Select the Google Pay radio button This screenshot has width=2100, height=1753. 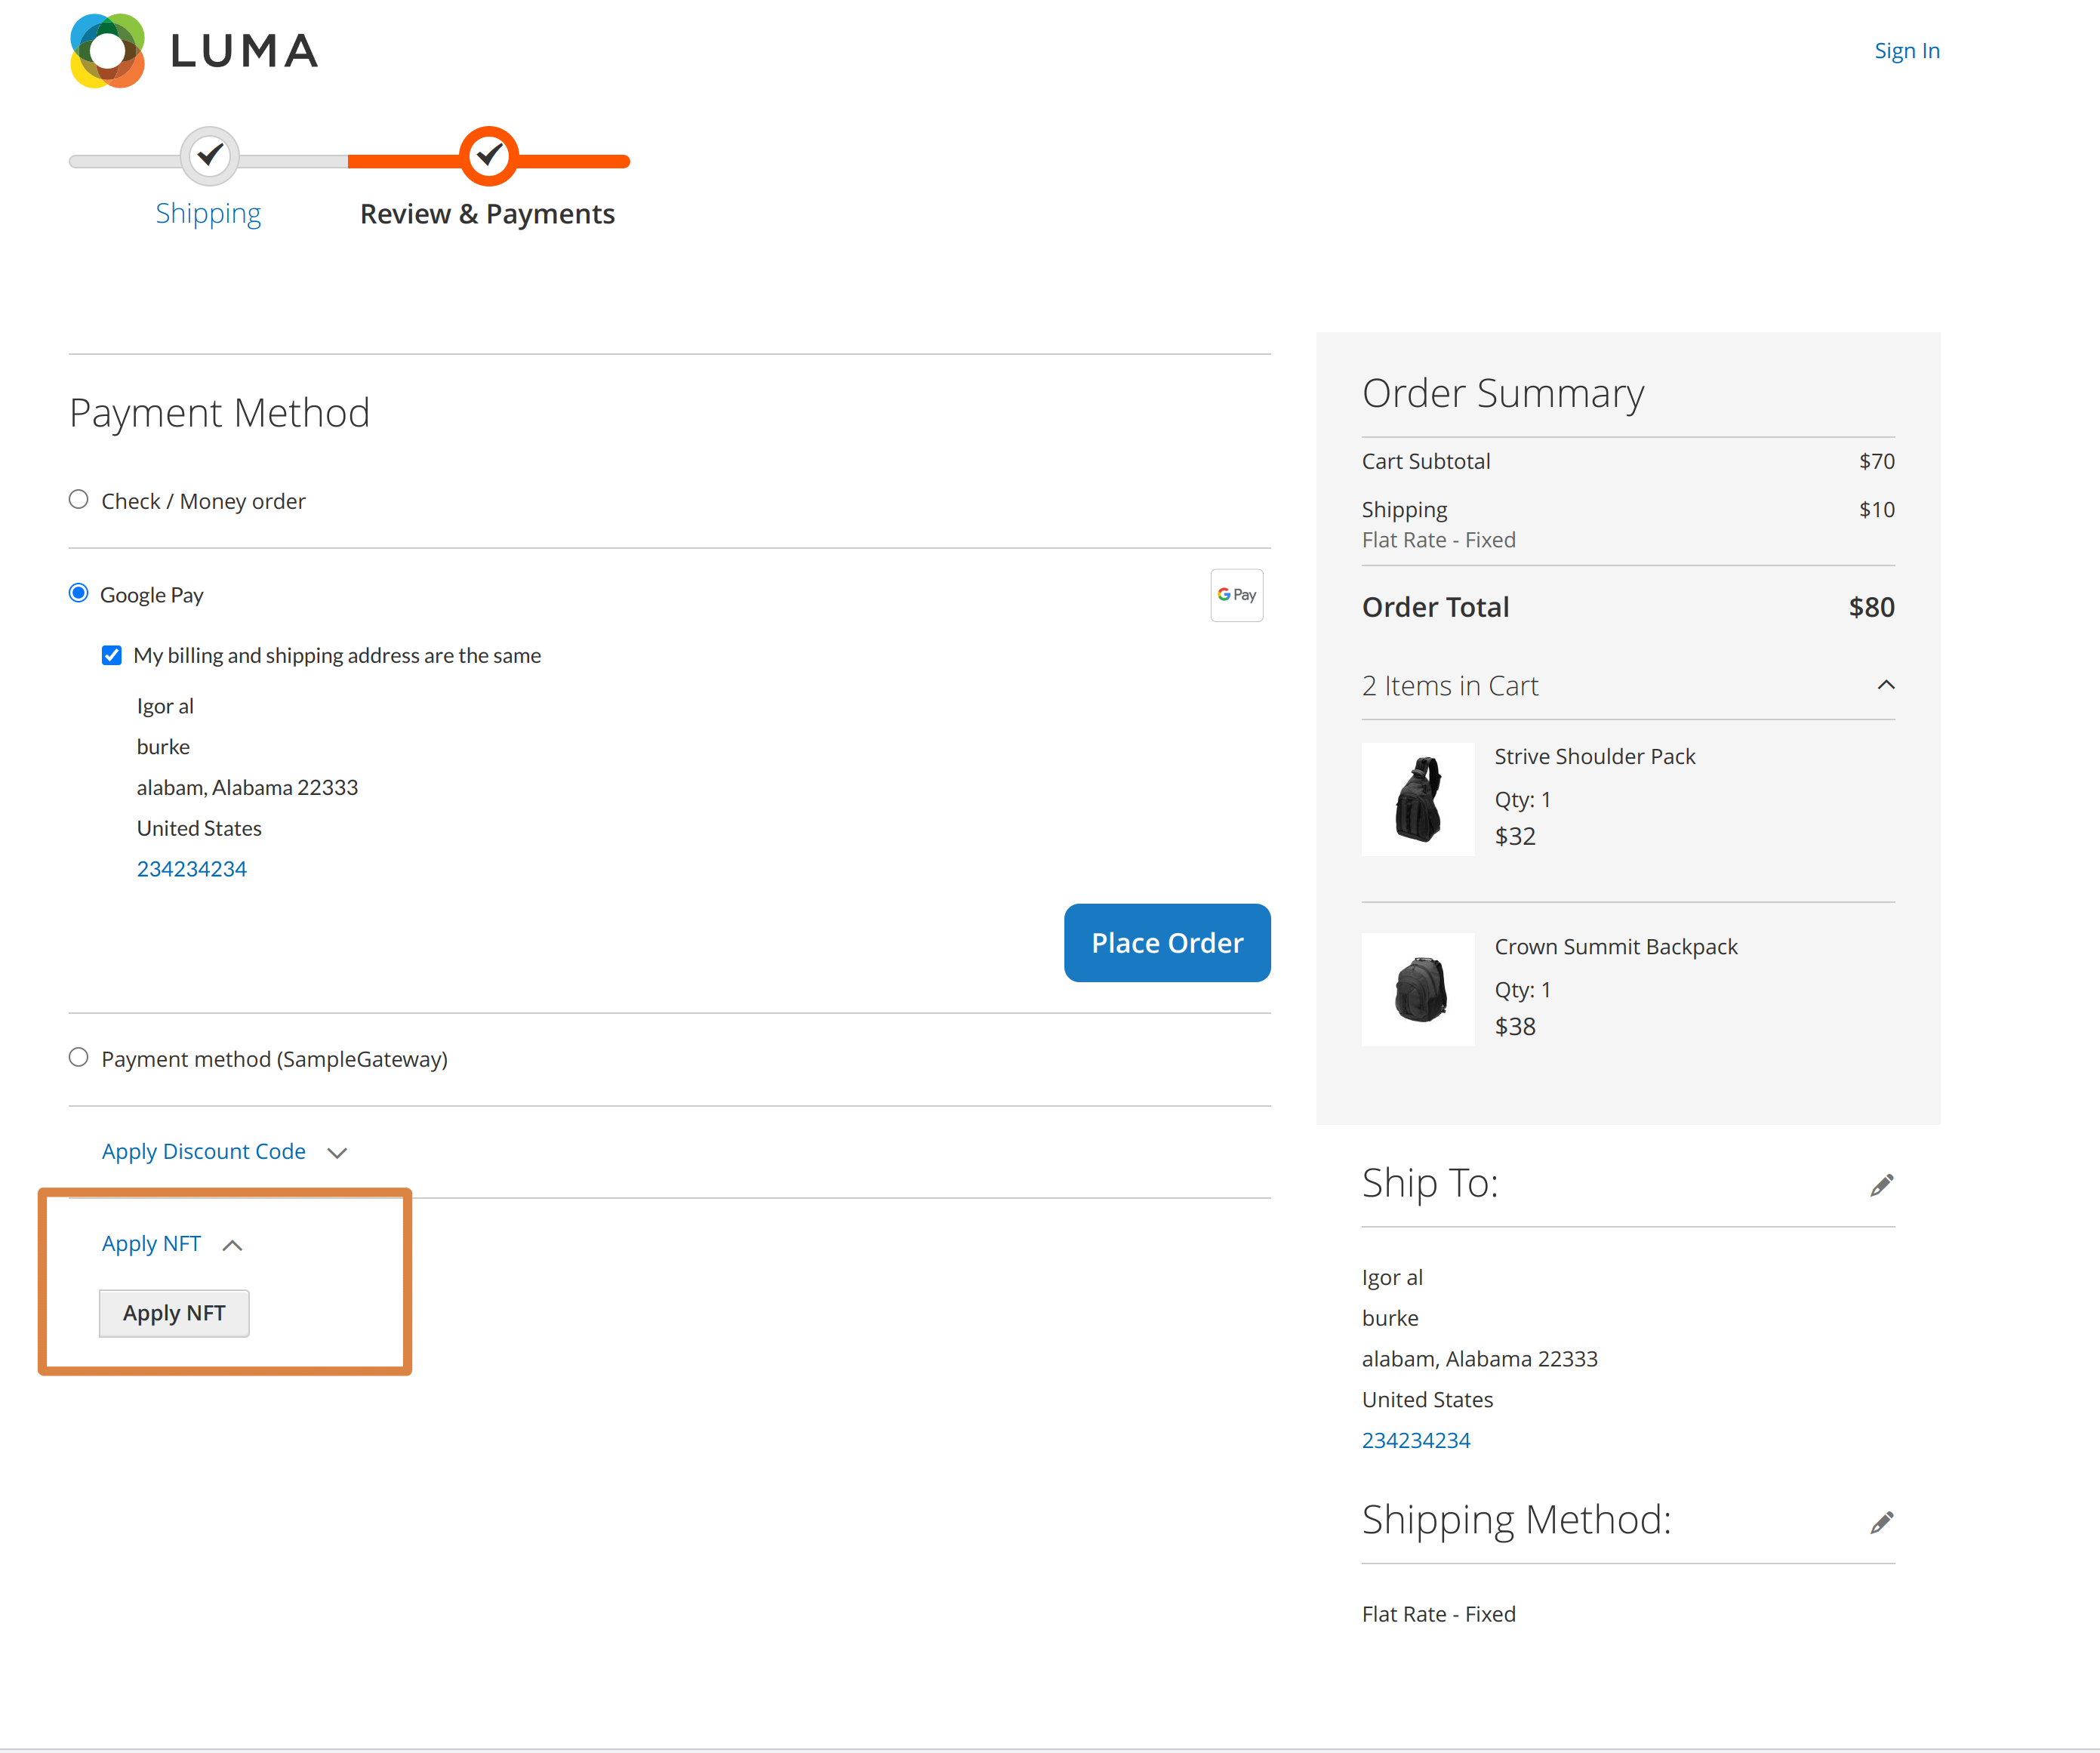[x=79, y=594]
